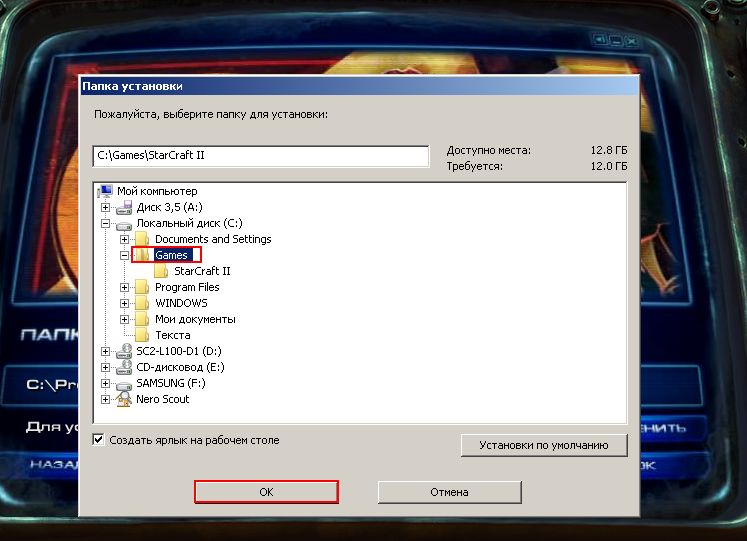Expand the SC2-L100-D1 (D:) drive node
The width and height of the screenshot is (747, 541).
point(105,351)
